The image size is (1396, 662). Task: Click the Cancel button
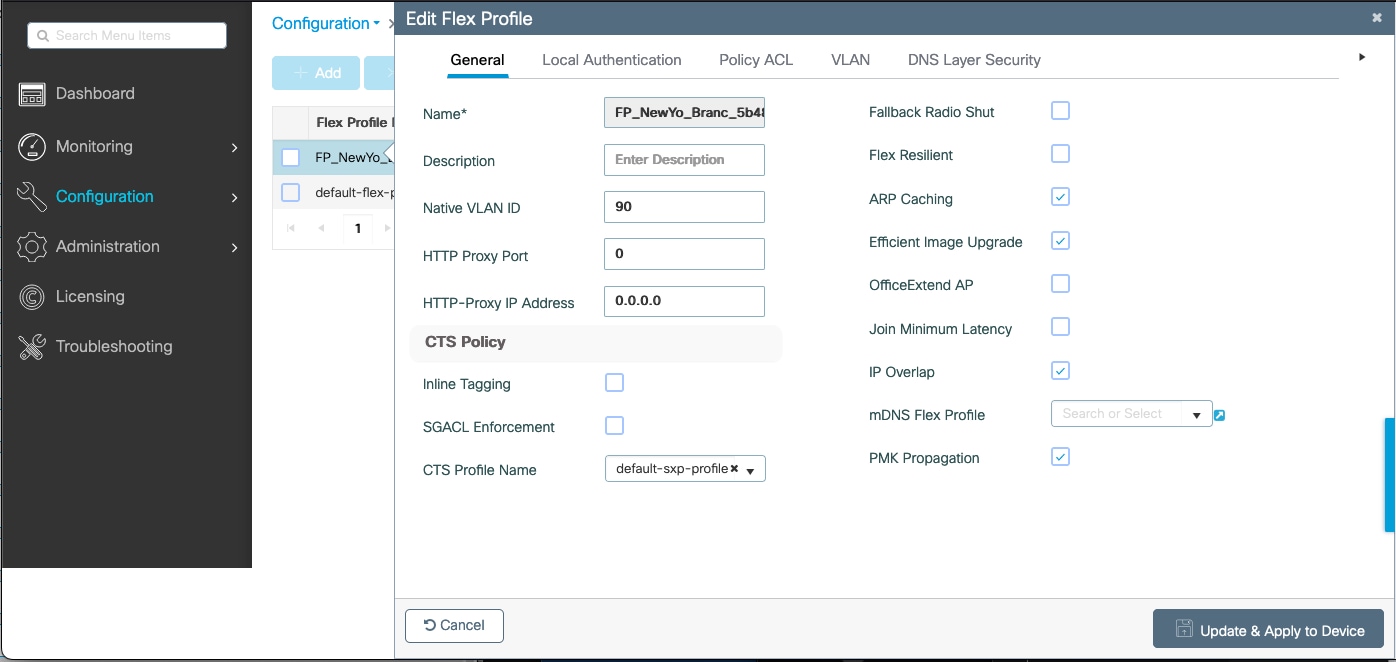click(454, 626)
